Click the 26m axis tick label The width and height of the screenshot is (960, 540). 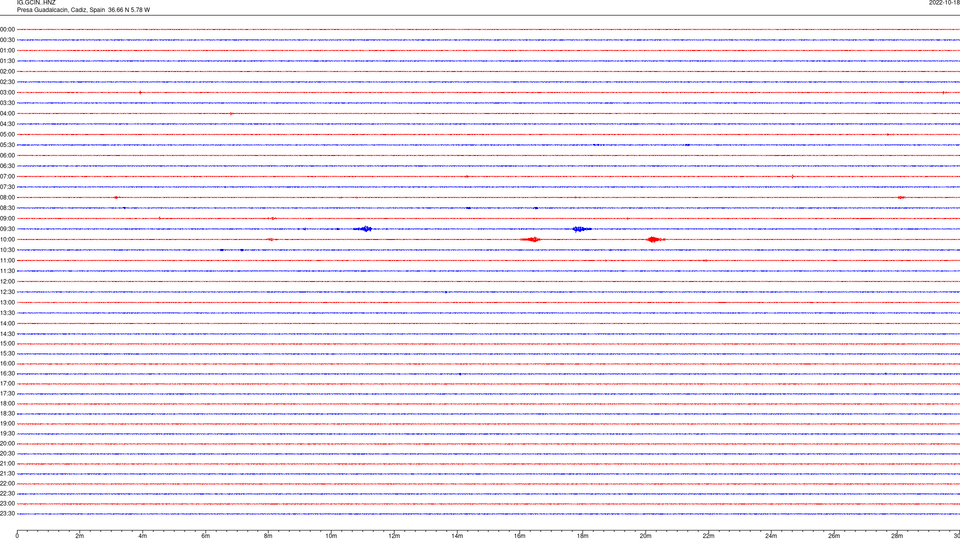(834, 536)
